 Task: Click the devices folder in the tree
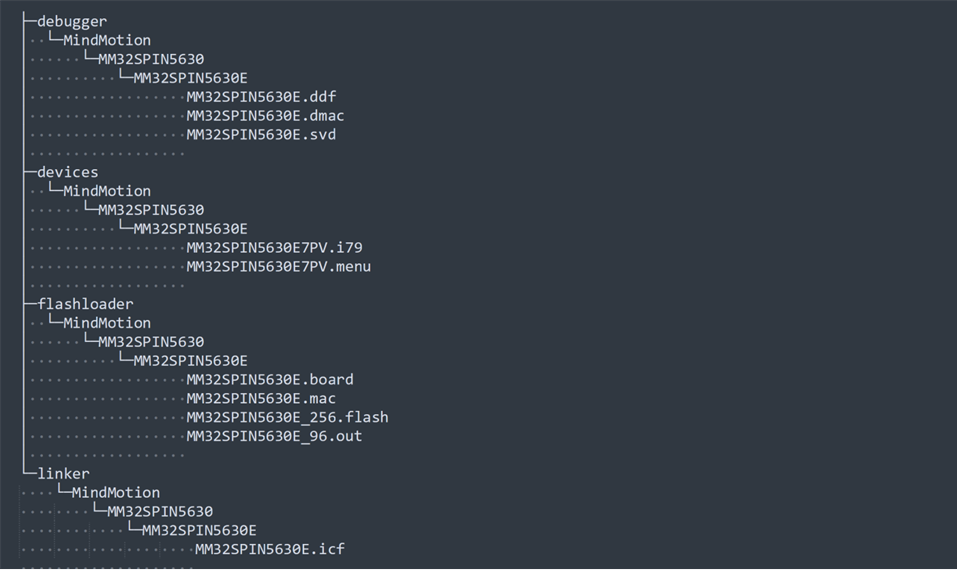point(68,172)
